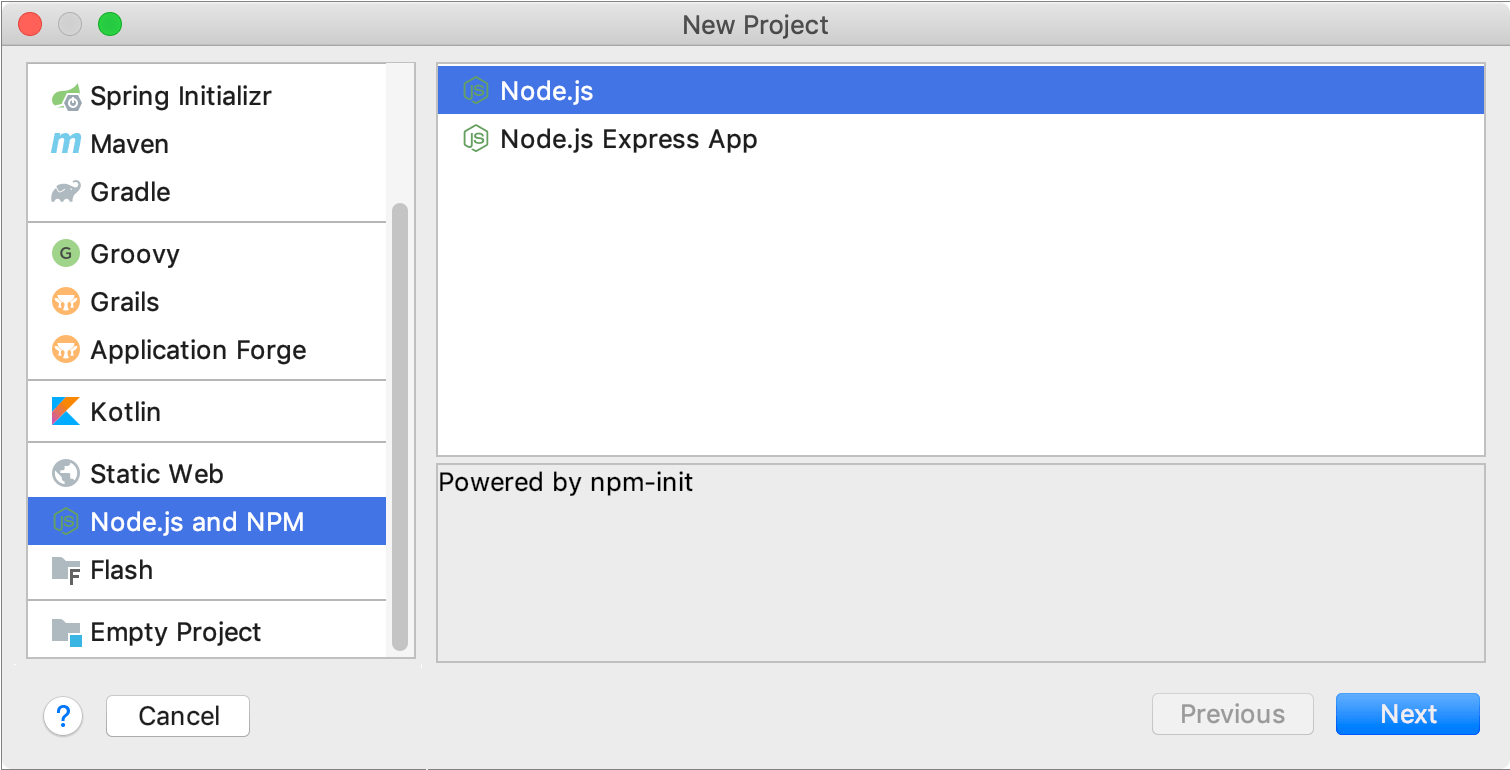Click the Node.js Express App icon
This screenshot has width=1510, height=770.
[475, 139]
